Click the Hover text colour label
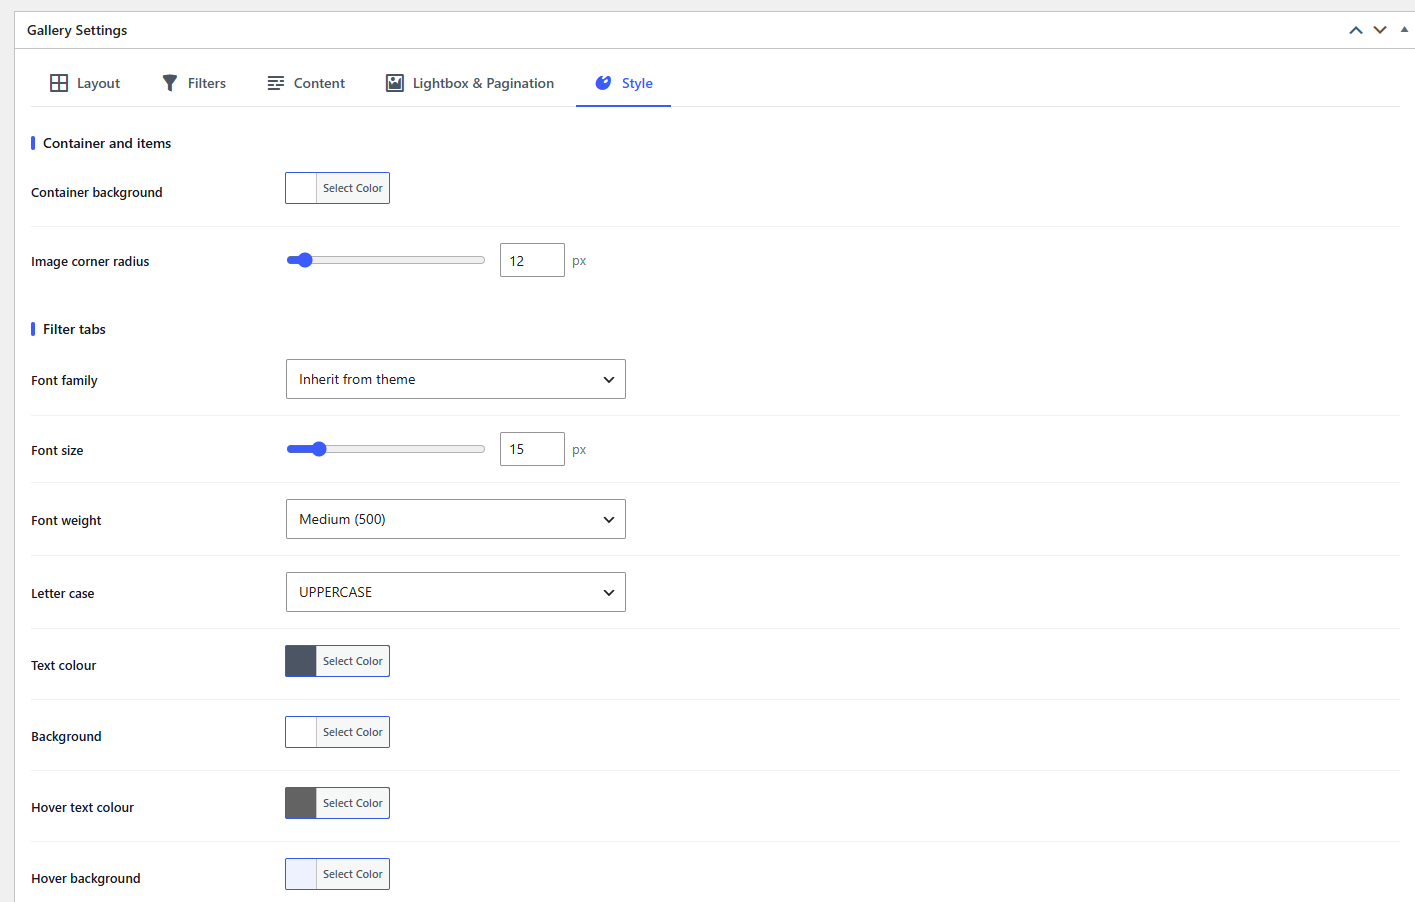Screen dimensions: 1415x902 (82, 807)
